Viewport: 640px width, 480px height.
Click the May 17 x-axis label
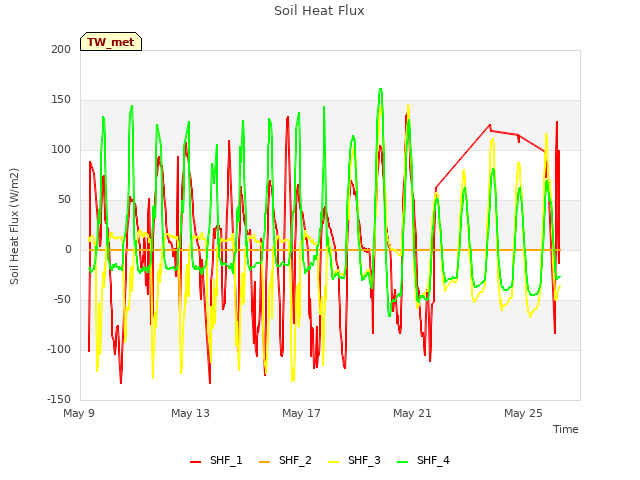(x=301, y=413)
